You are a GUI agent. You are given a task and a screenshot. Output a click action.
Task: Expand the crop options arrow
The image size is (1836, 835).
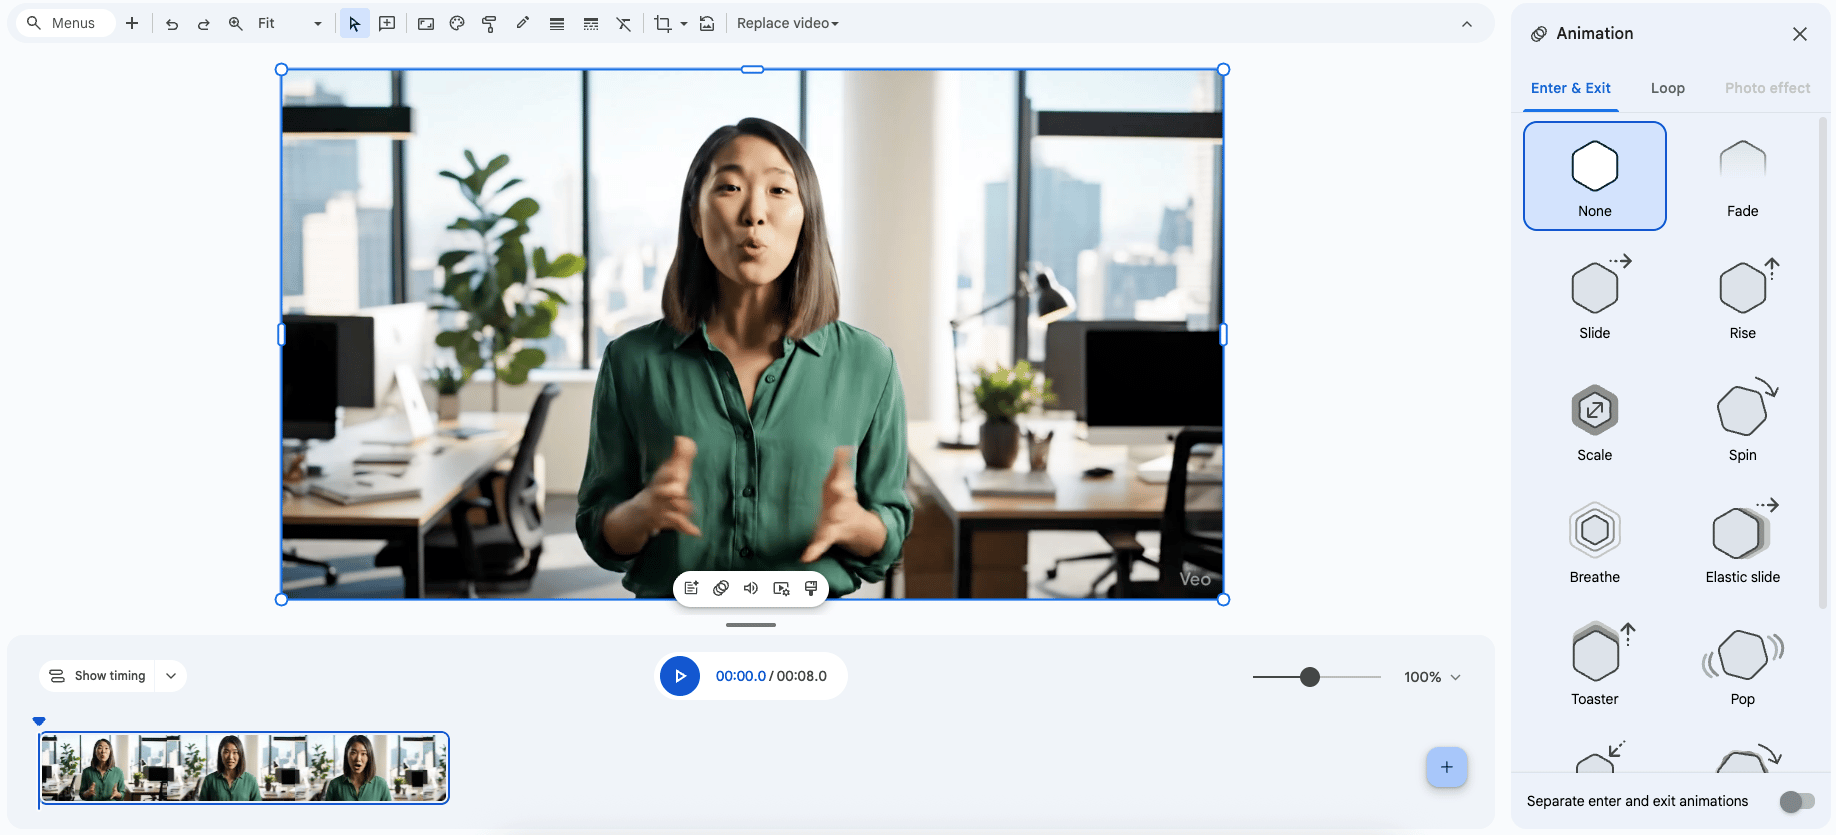(684, 23)
